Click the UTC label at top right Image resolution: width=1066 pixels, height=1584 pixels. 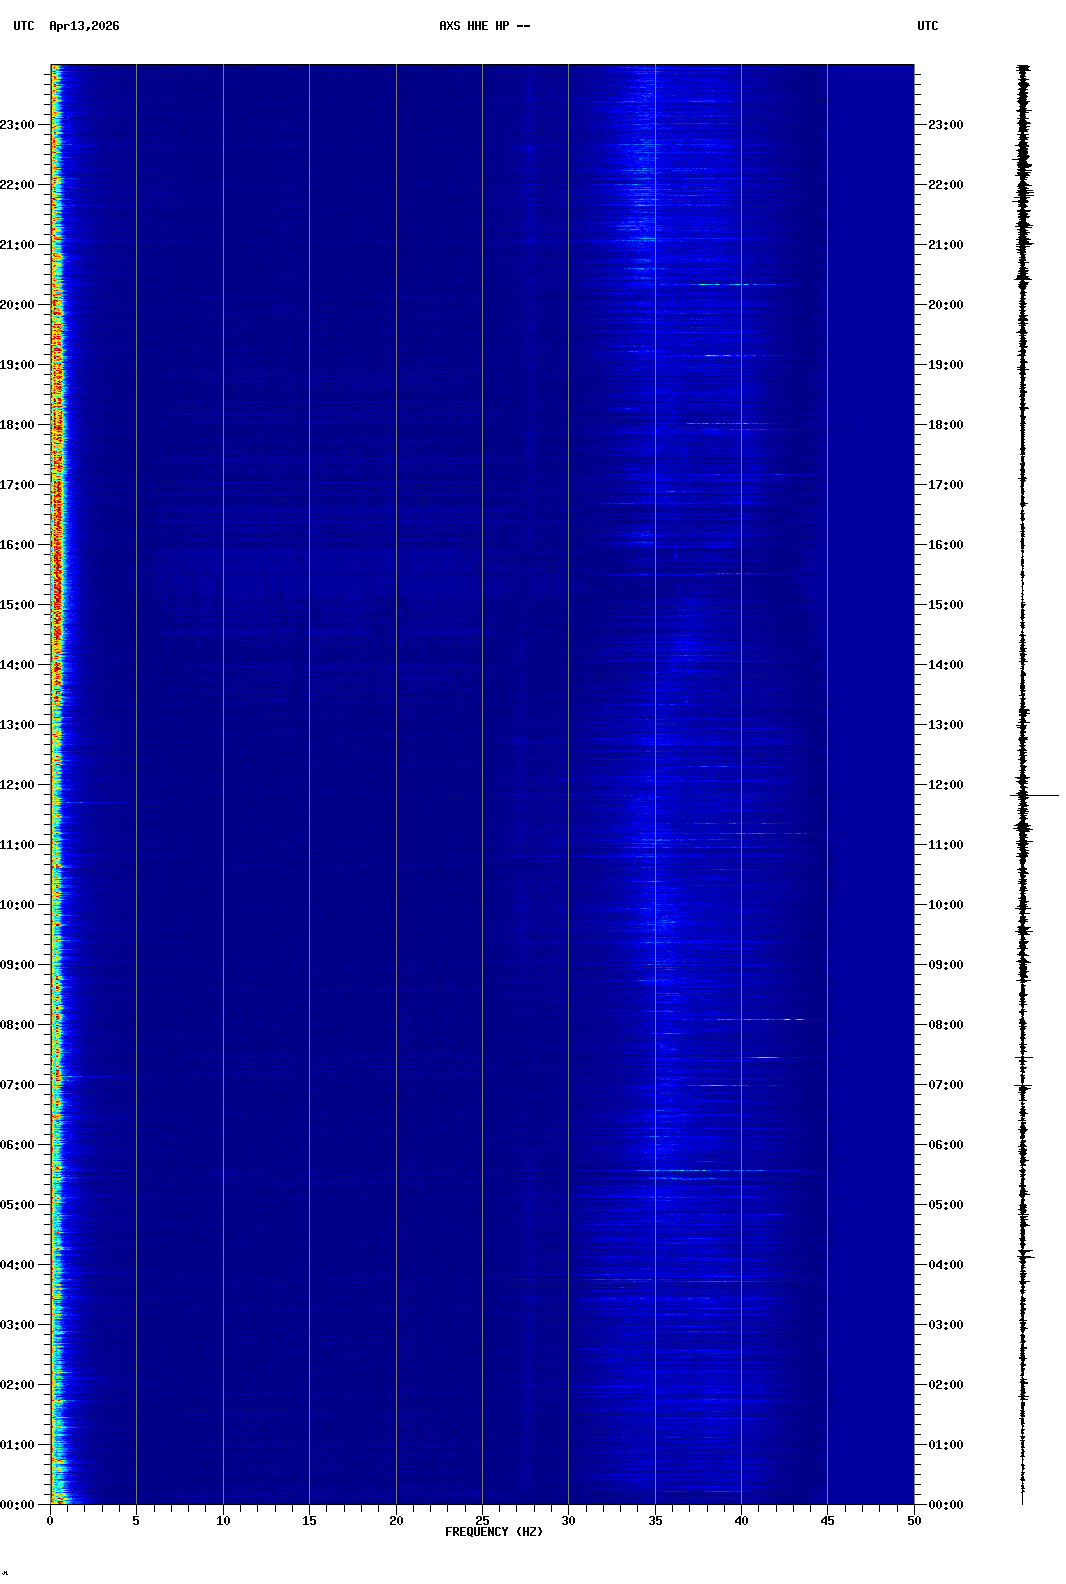click(x=927, y=26)
